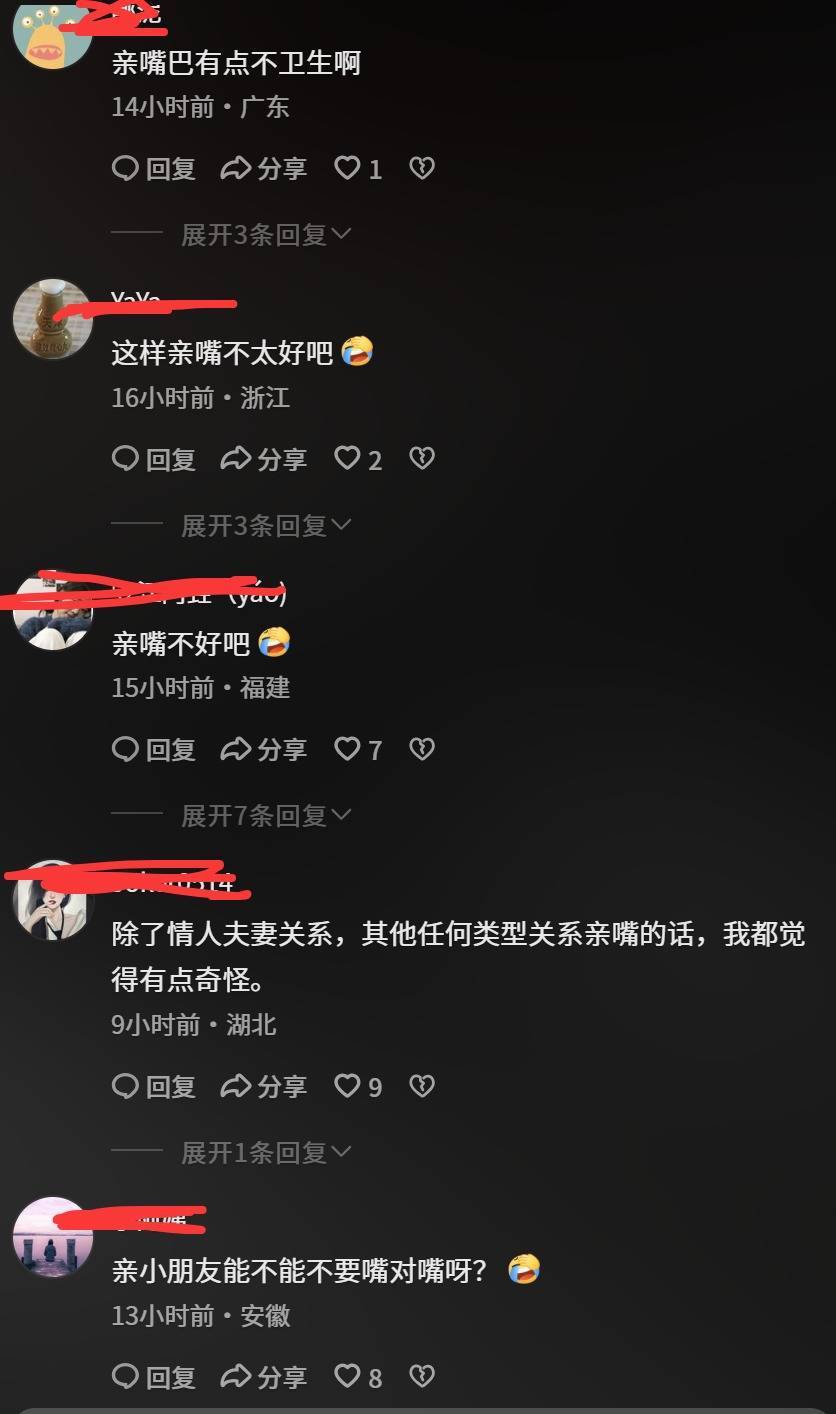Like the comment showing 2 likes

click(358, 460)
